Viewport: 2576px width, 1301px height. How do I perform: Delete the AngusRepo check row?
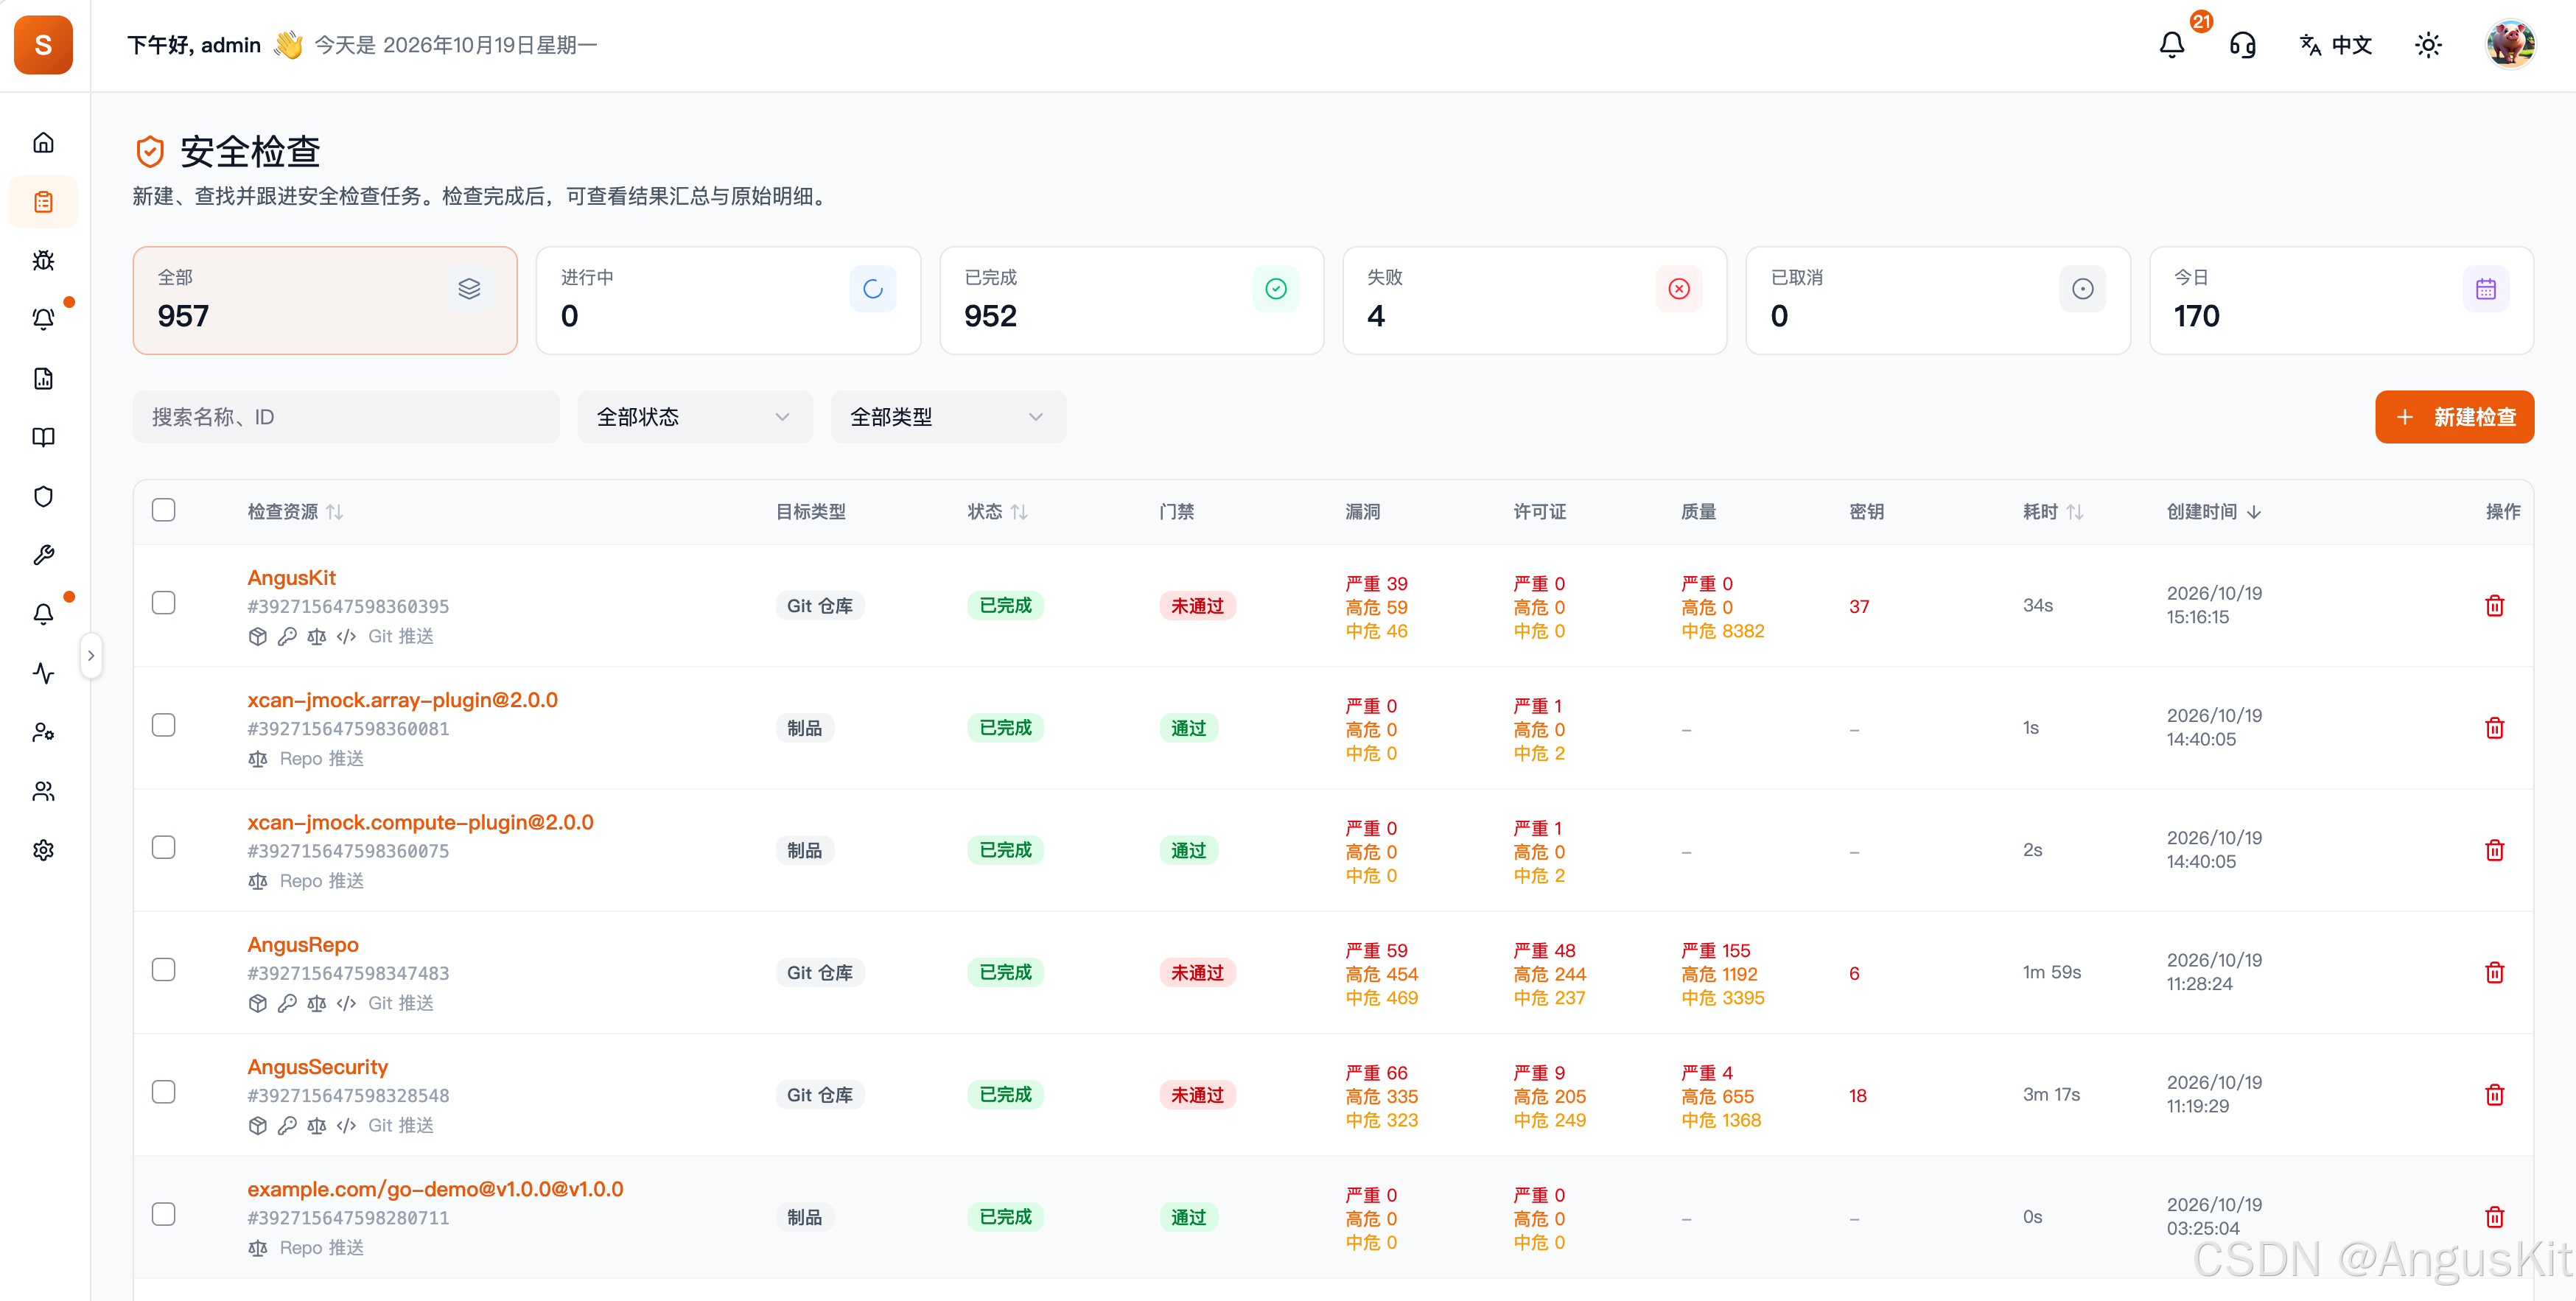click(2494, 973)
